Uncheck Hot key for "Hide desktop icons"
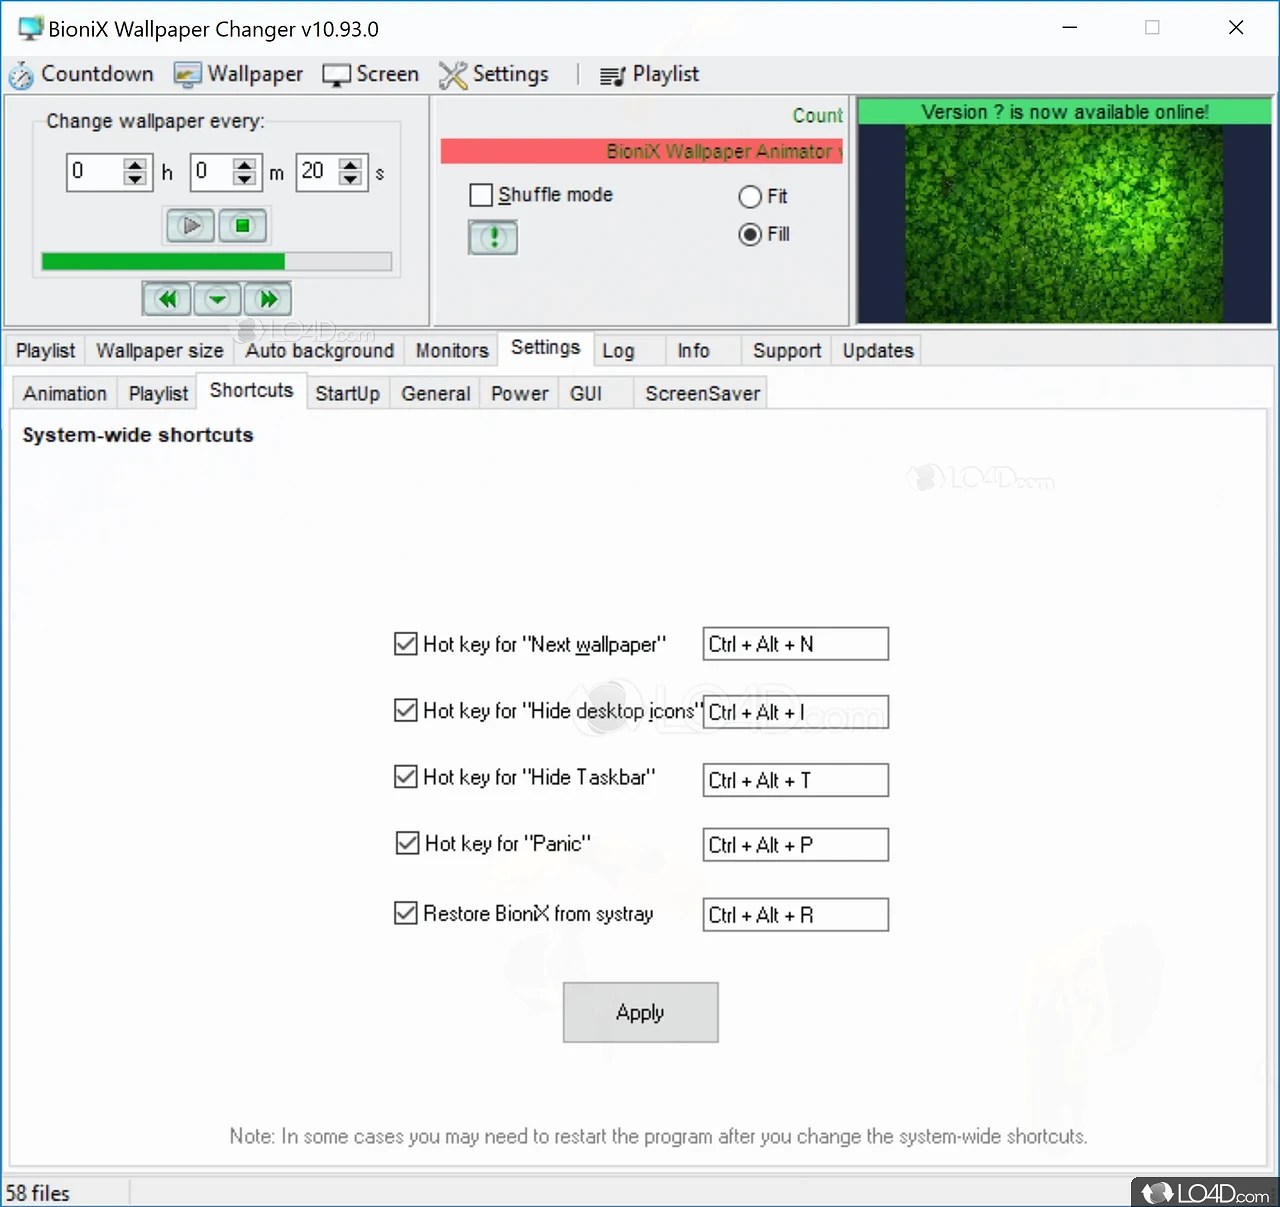This screenshot has height=1207, width=1280. pyautogui.click(x=406, y=711)
